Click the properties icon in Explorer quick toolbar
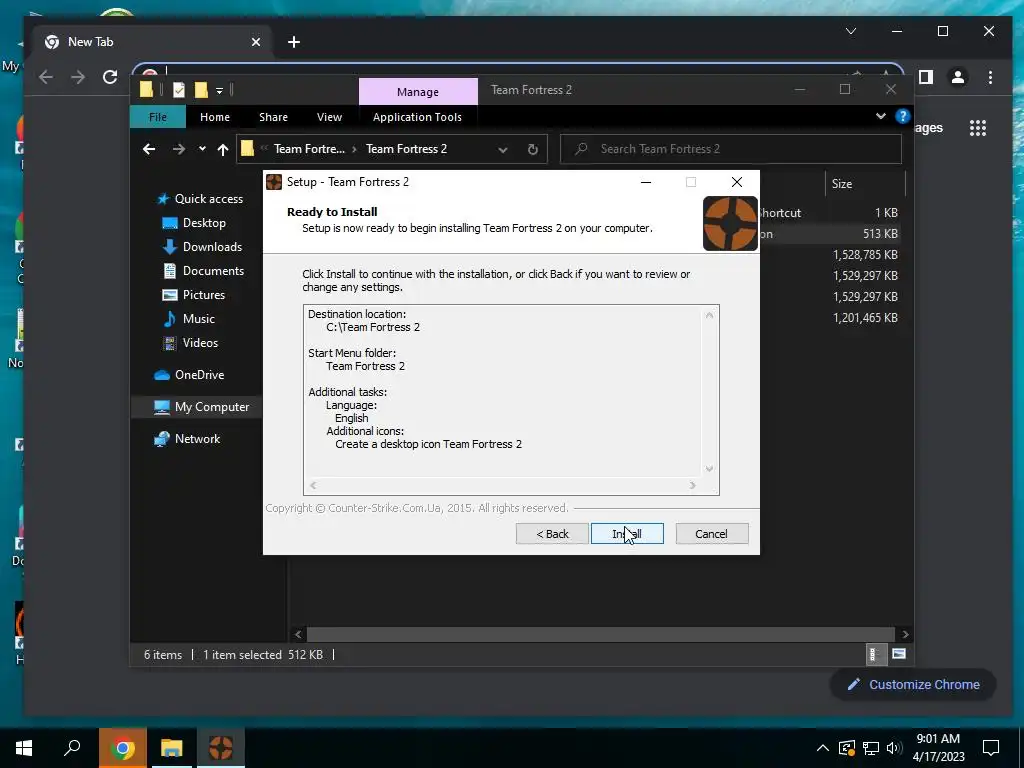The image size is (1024, 768). (179, 90)
